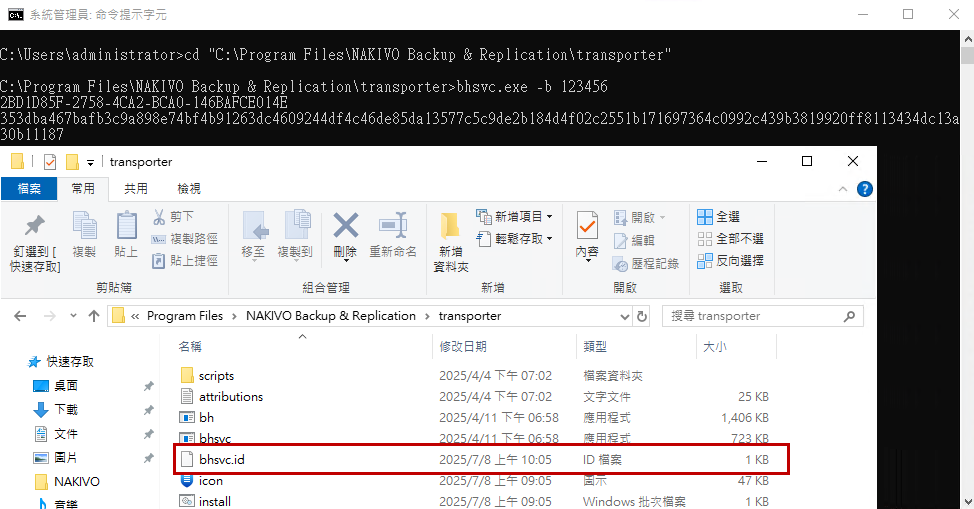The width and height of the screenshot is (974, 509).
Task: Choose 複製路徑 copy path
Action: point(184,239)
